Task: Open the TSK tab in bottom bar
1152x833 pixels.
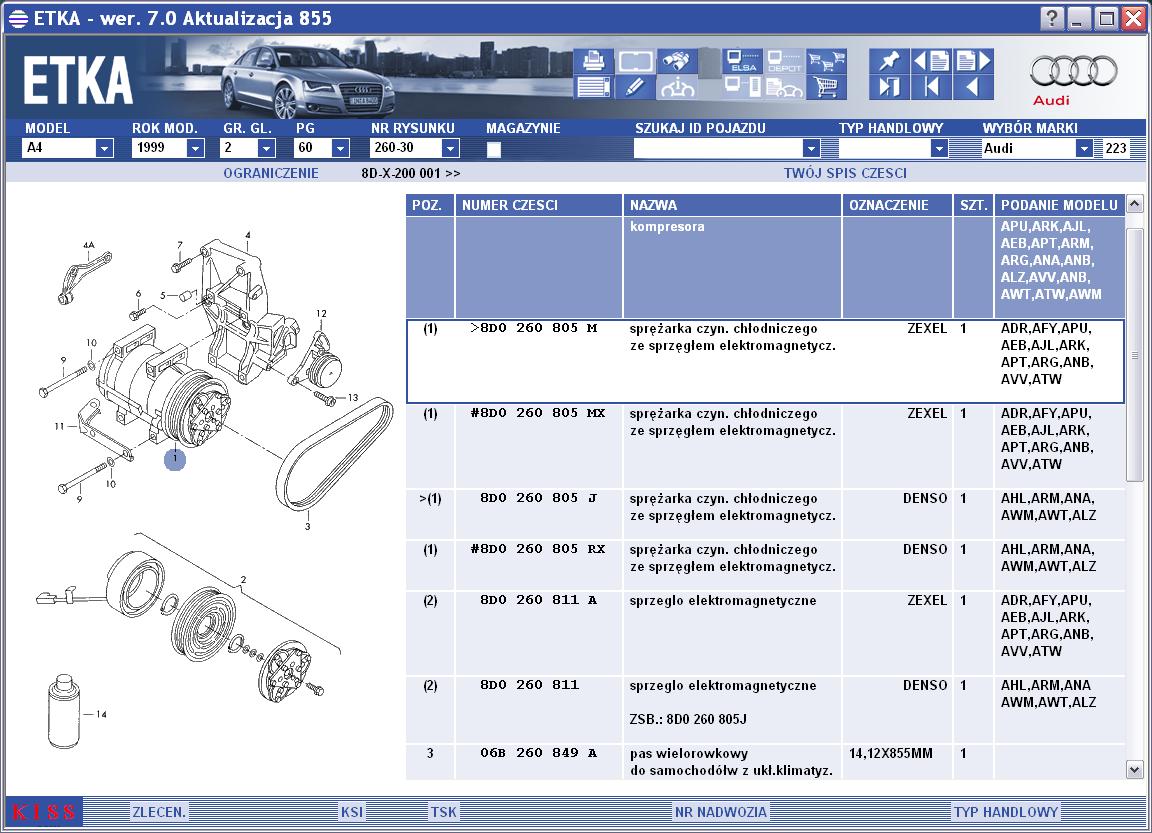Action: coord(444,812)
